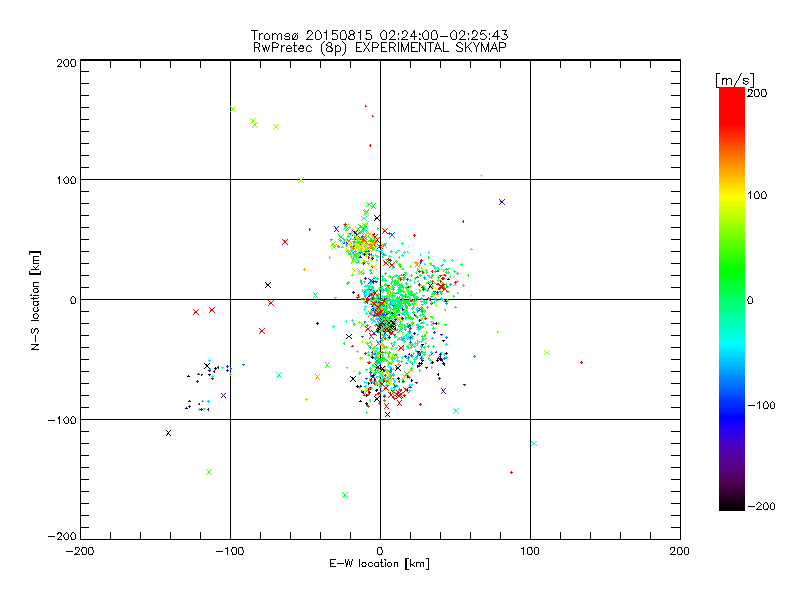This screenshot has width=800, height=600.
Task: Click the '[m/s]' colorbar unit label
Action: pos(735,80)
